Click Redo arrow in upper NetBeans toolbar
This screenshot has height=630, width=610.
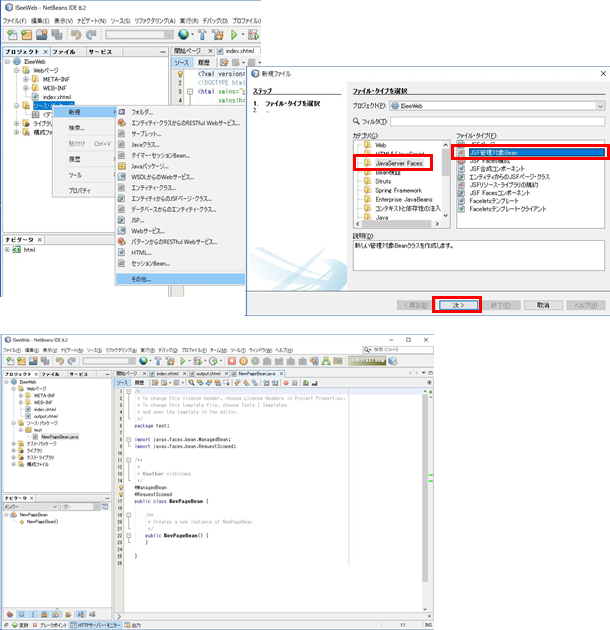click(91, 35)
